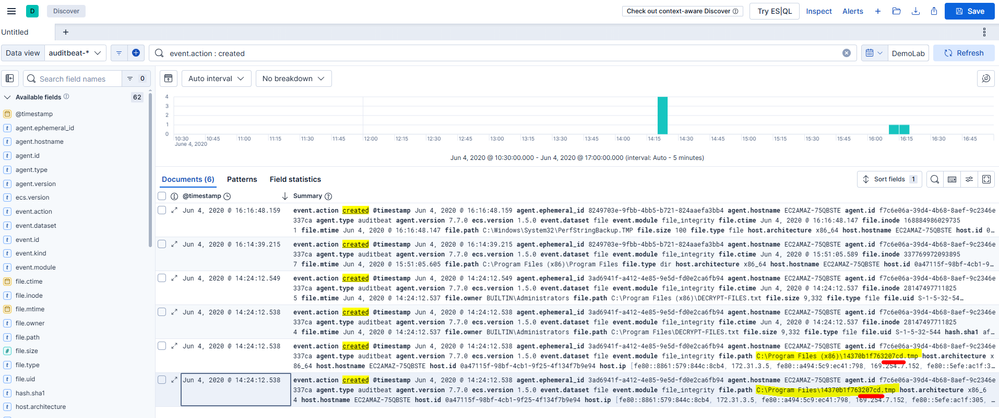
Task: Select the file.size field in sidebar
Action: [x=27, y=351]
